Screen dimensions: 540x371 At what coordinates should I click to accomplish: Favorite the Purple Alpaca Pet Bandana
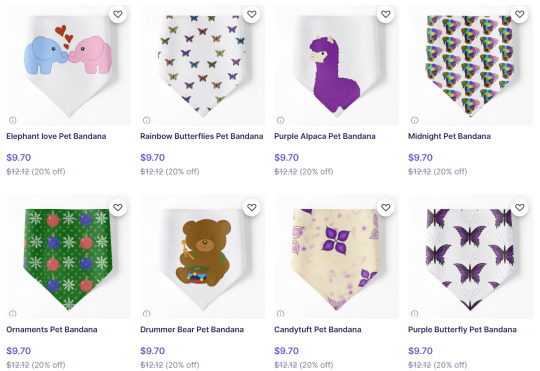click(386, 14)
